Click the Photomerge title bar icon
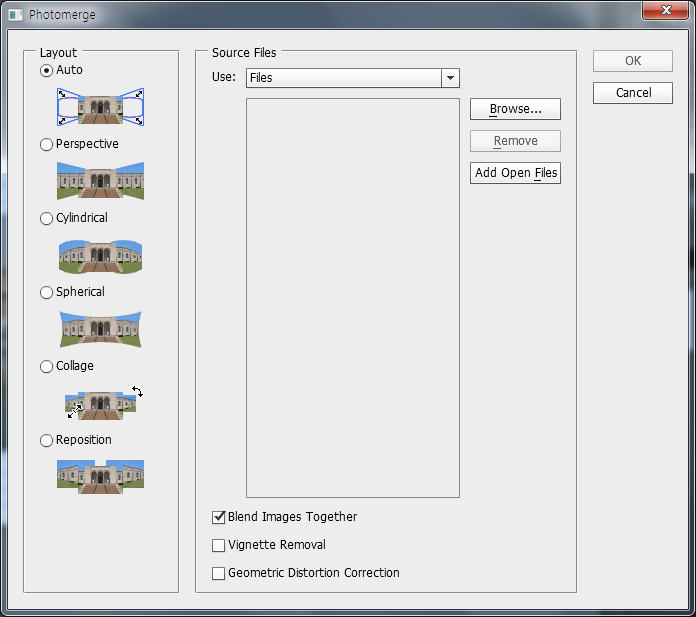696x617 pixels. tap(15, 15)
